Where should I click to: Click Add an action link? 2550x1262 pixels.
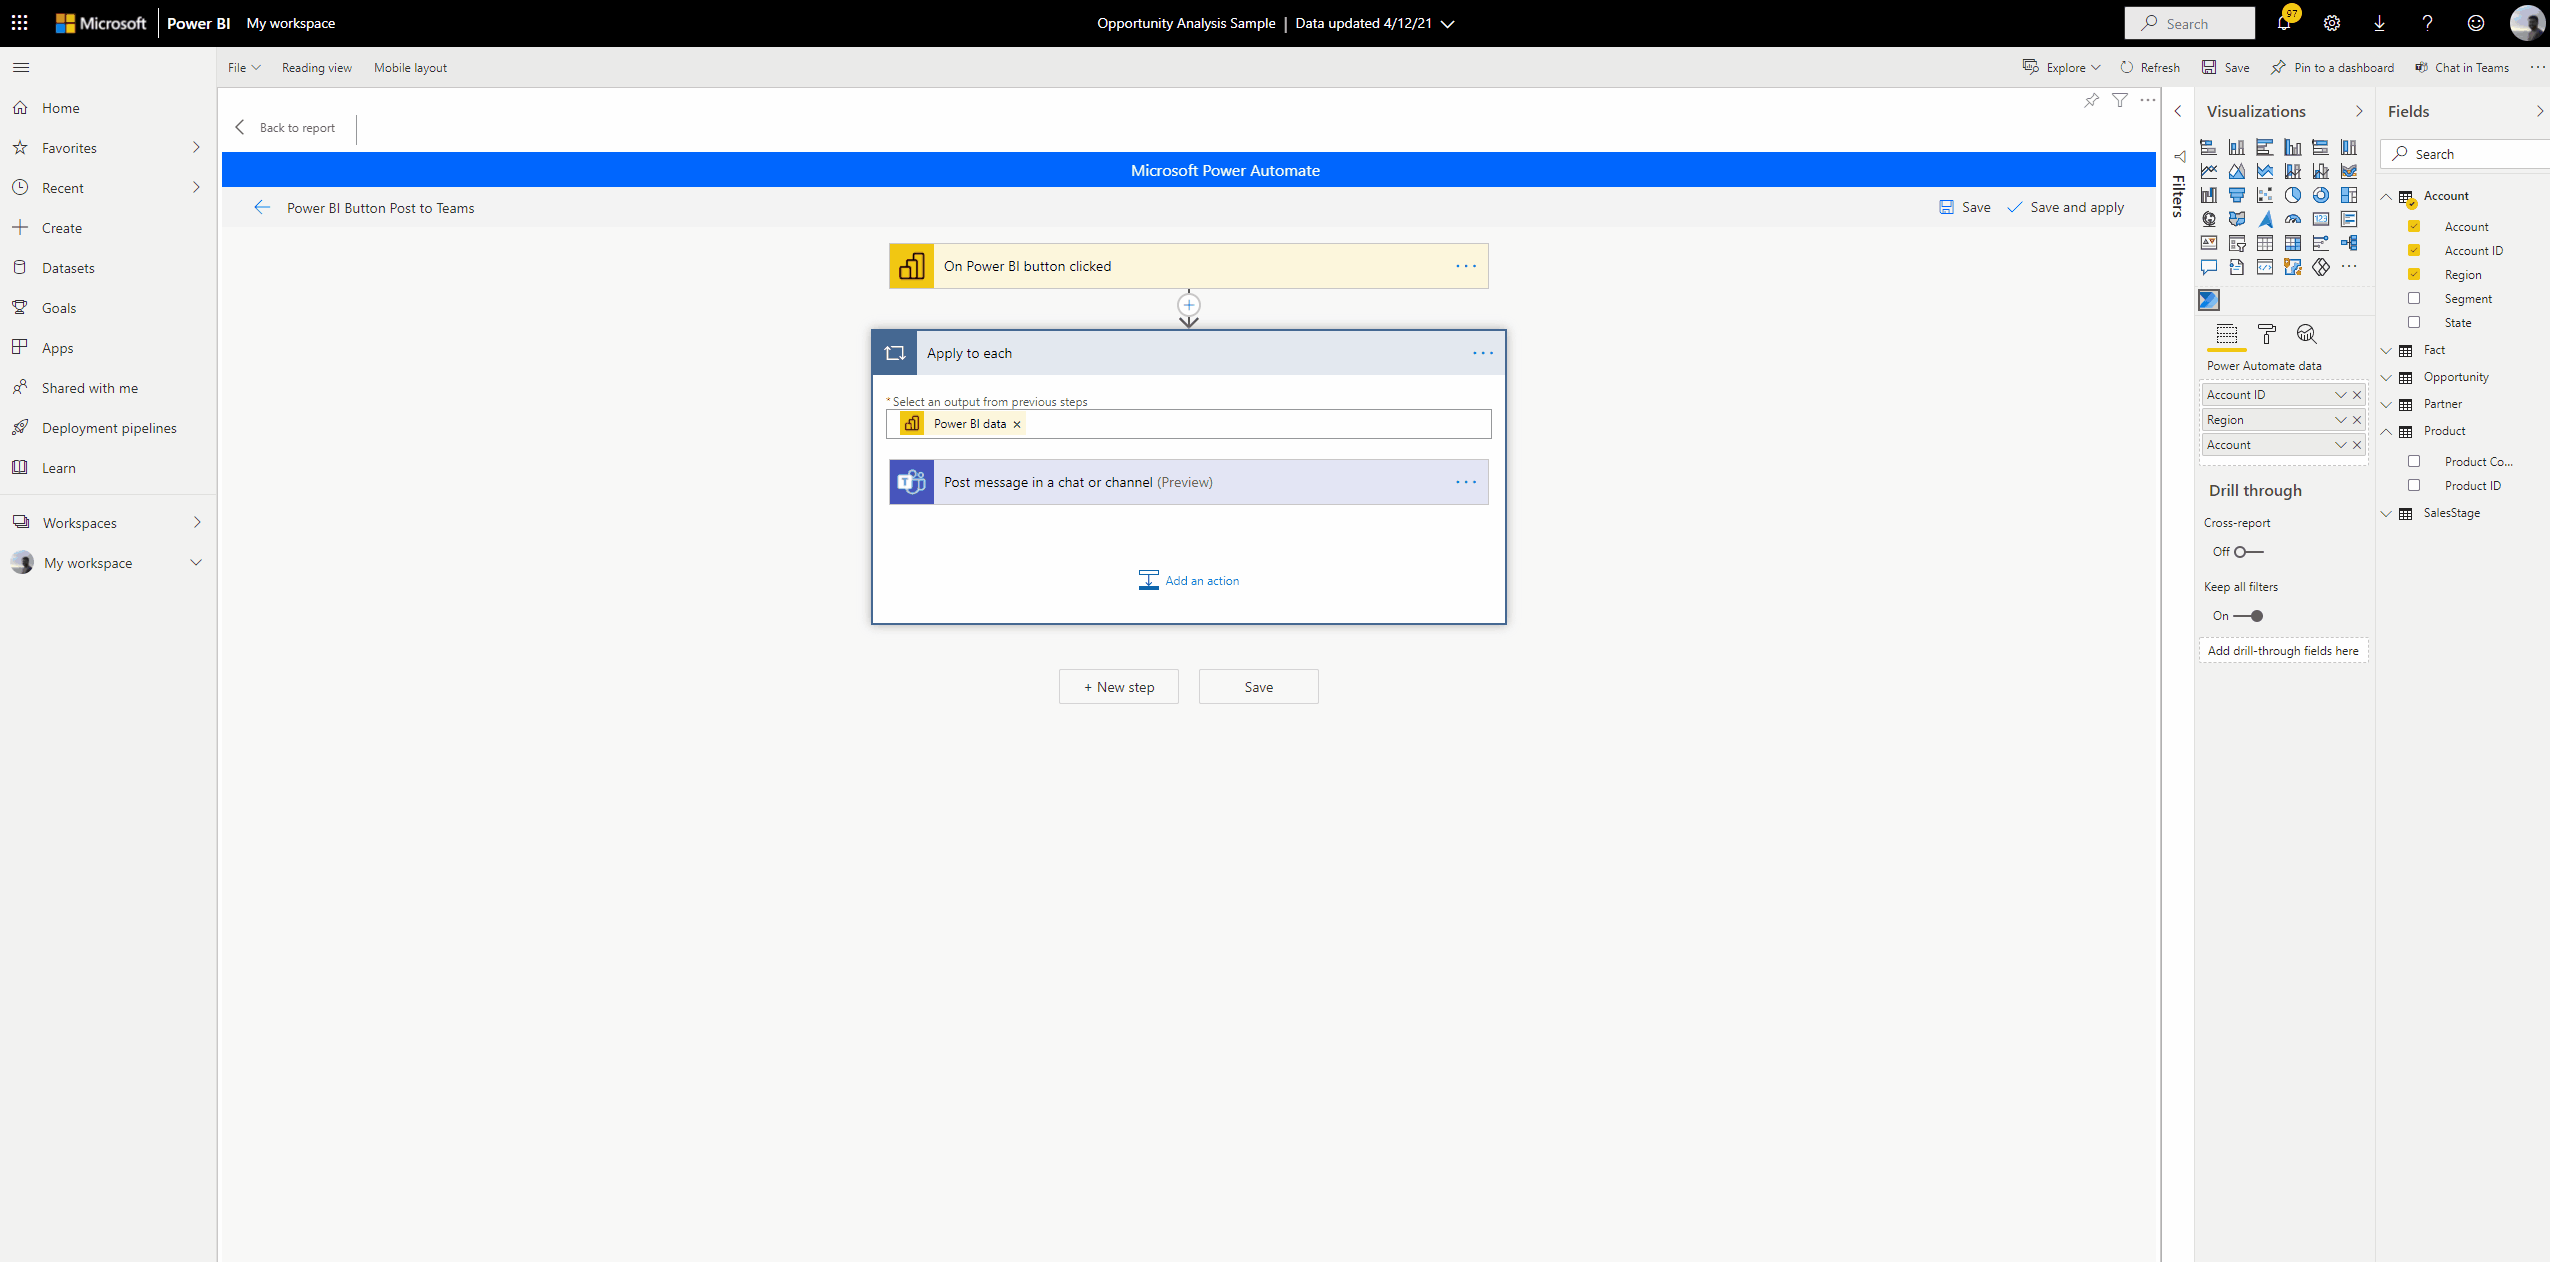tap(1189, 581)
